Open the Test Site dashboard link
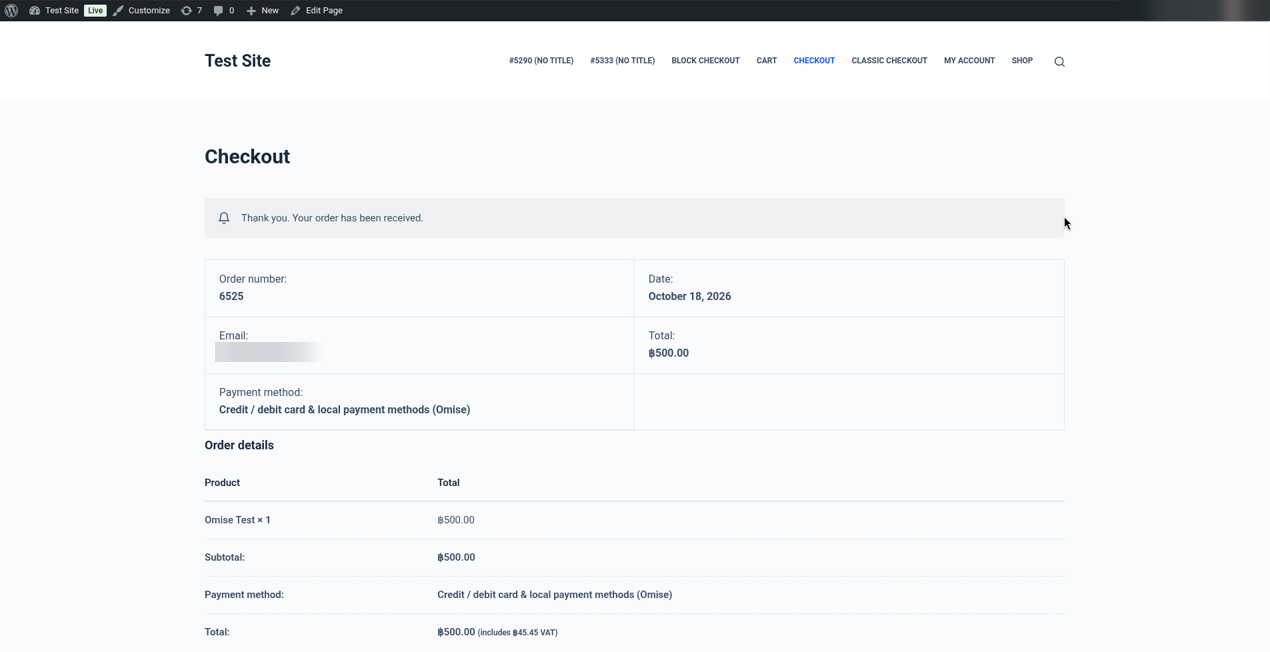This screenshot has width=1270, height=652. pyautogui.click(x=54, y=10)
